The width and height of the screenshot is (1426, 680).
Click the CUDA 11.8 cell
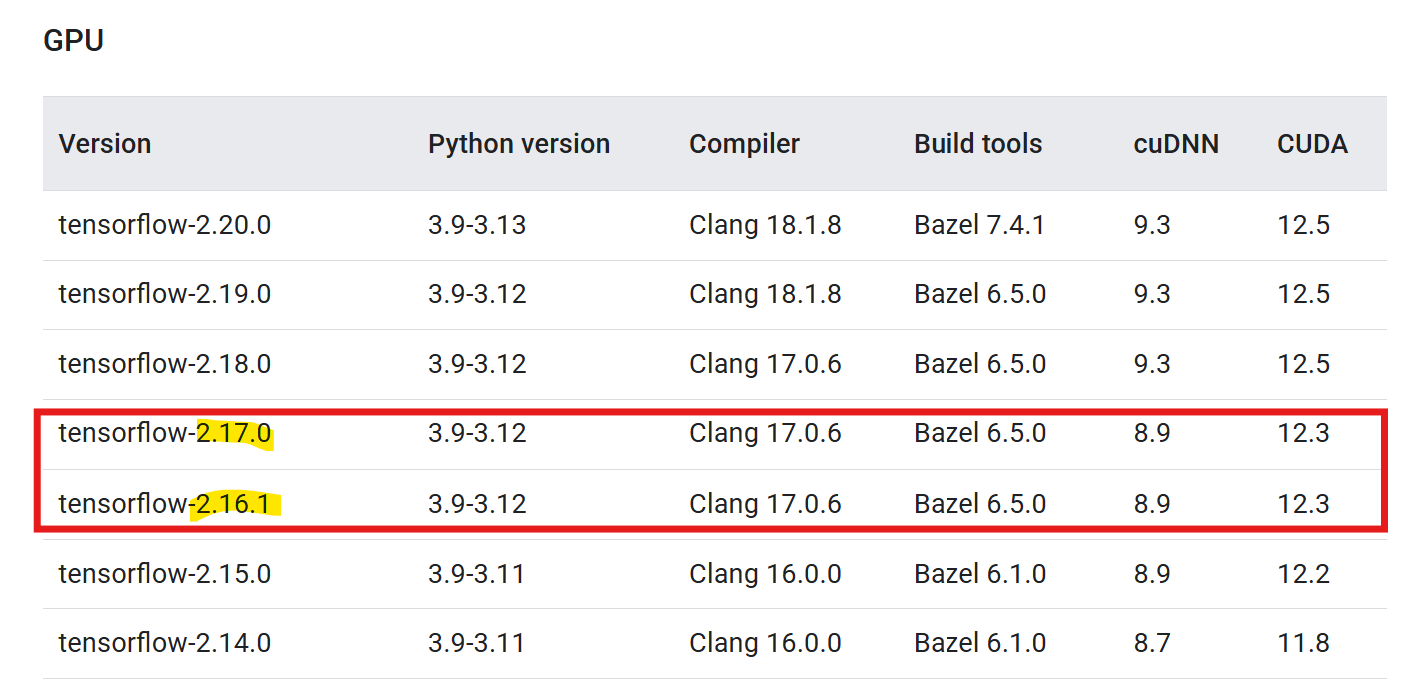1303,643
